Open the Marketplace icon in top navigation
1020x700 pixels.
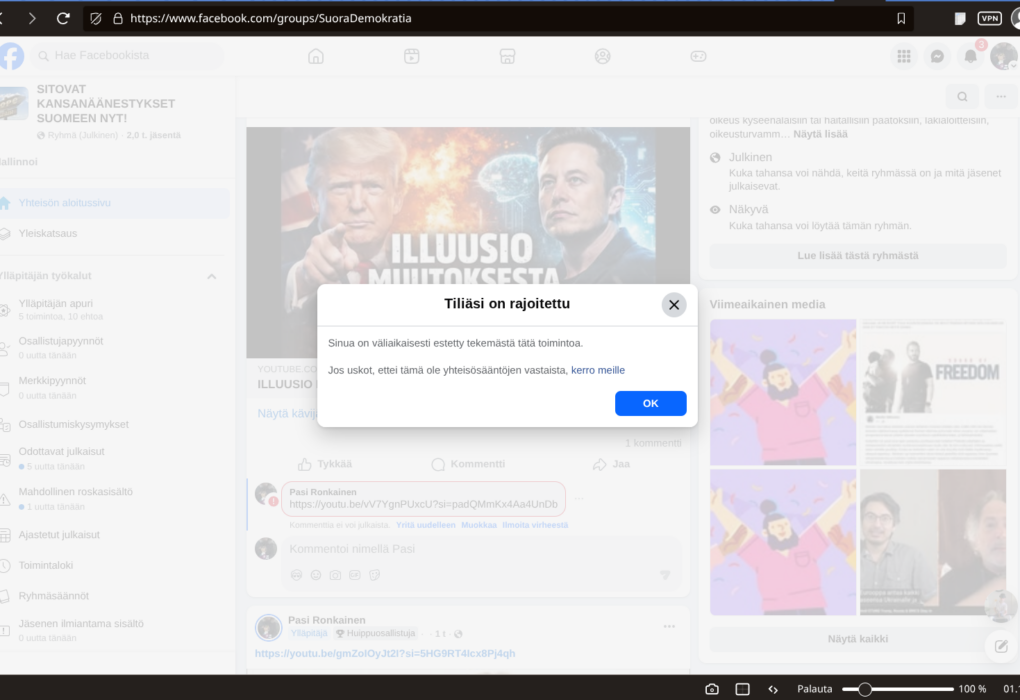point(507,56)
